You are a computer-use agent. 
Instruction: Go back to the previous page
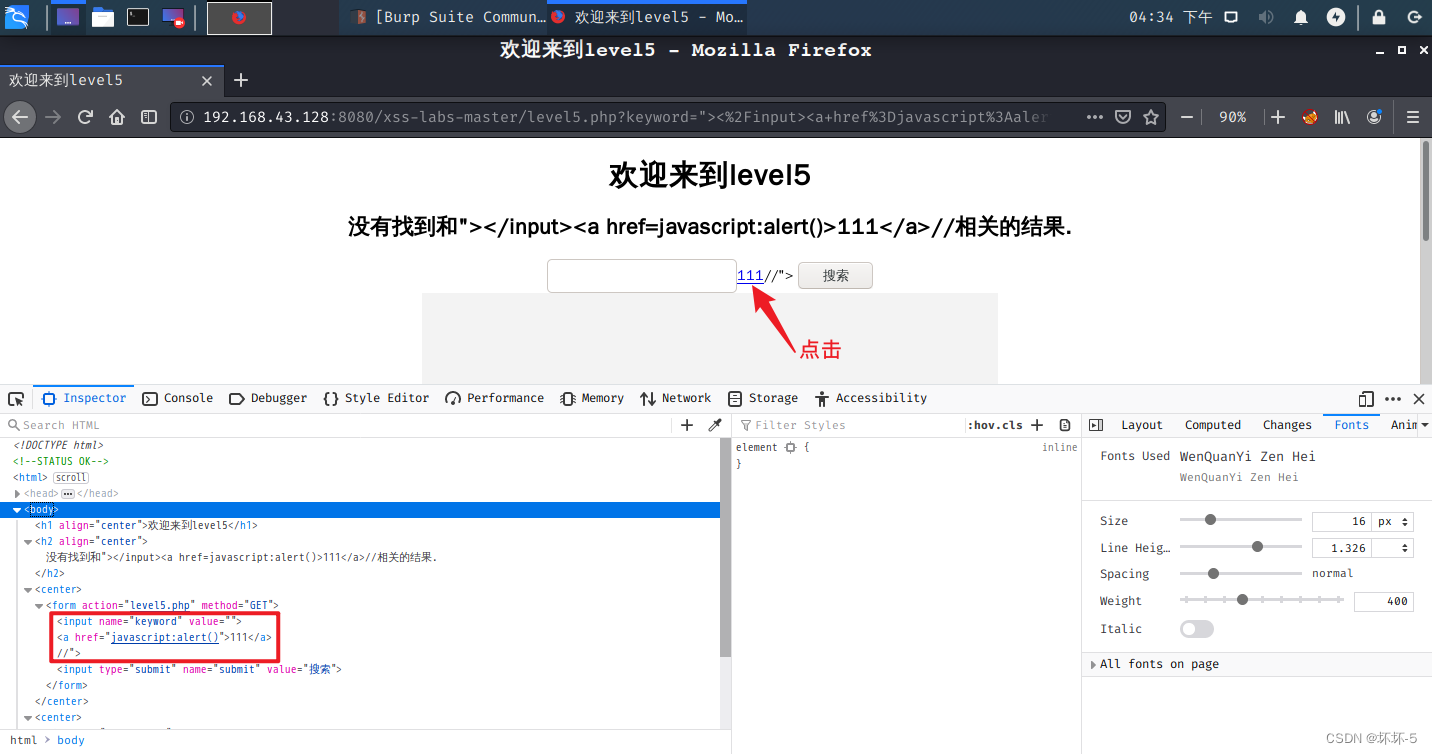pos(20,117)
